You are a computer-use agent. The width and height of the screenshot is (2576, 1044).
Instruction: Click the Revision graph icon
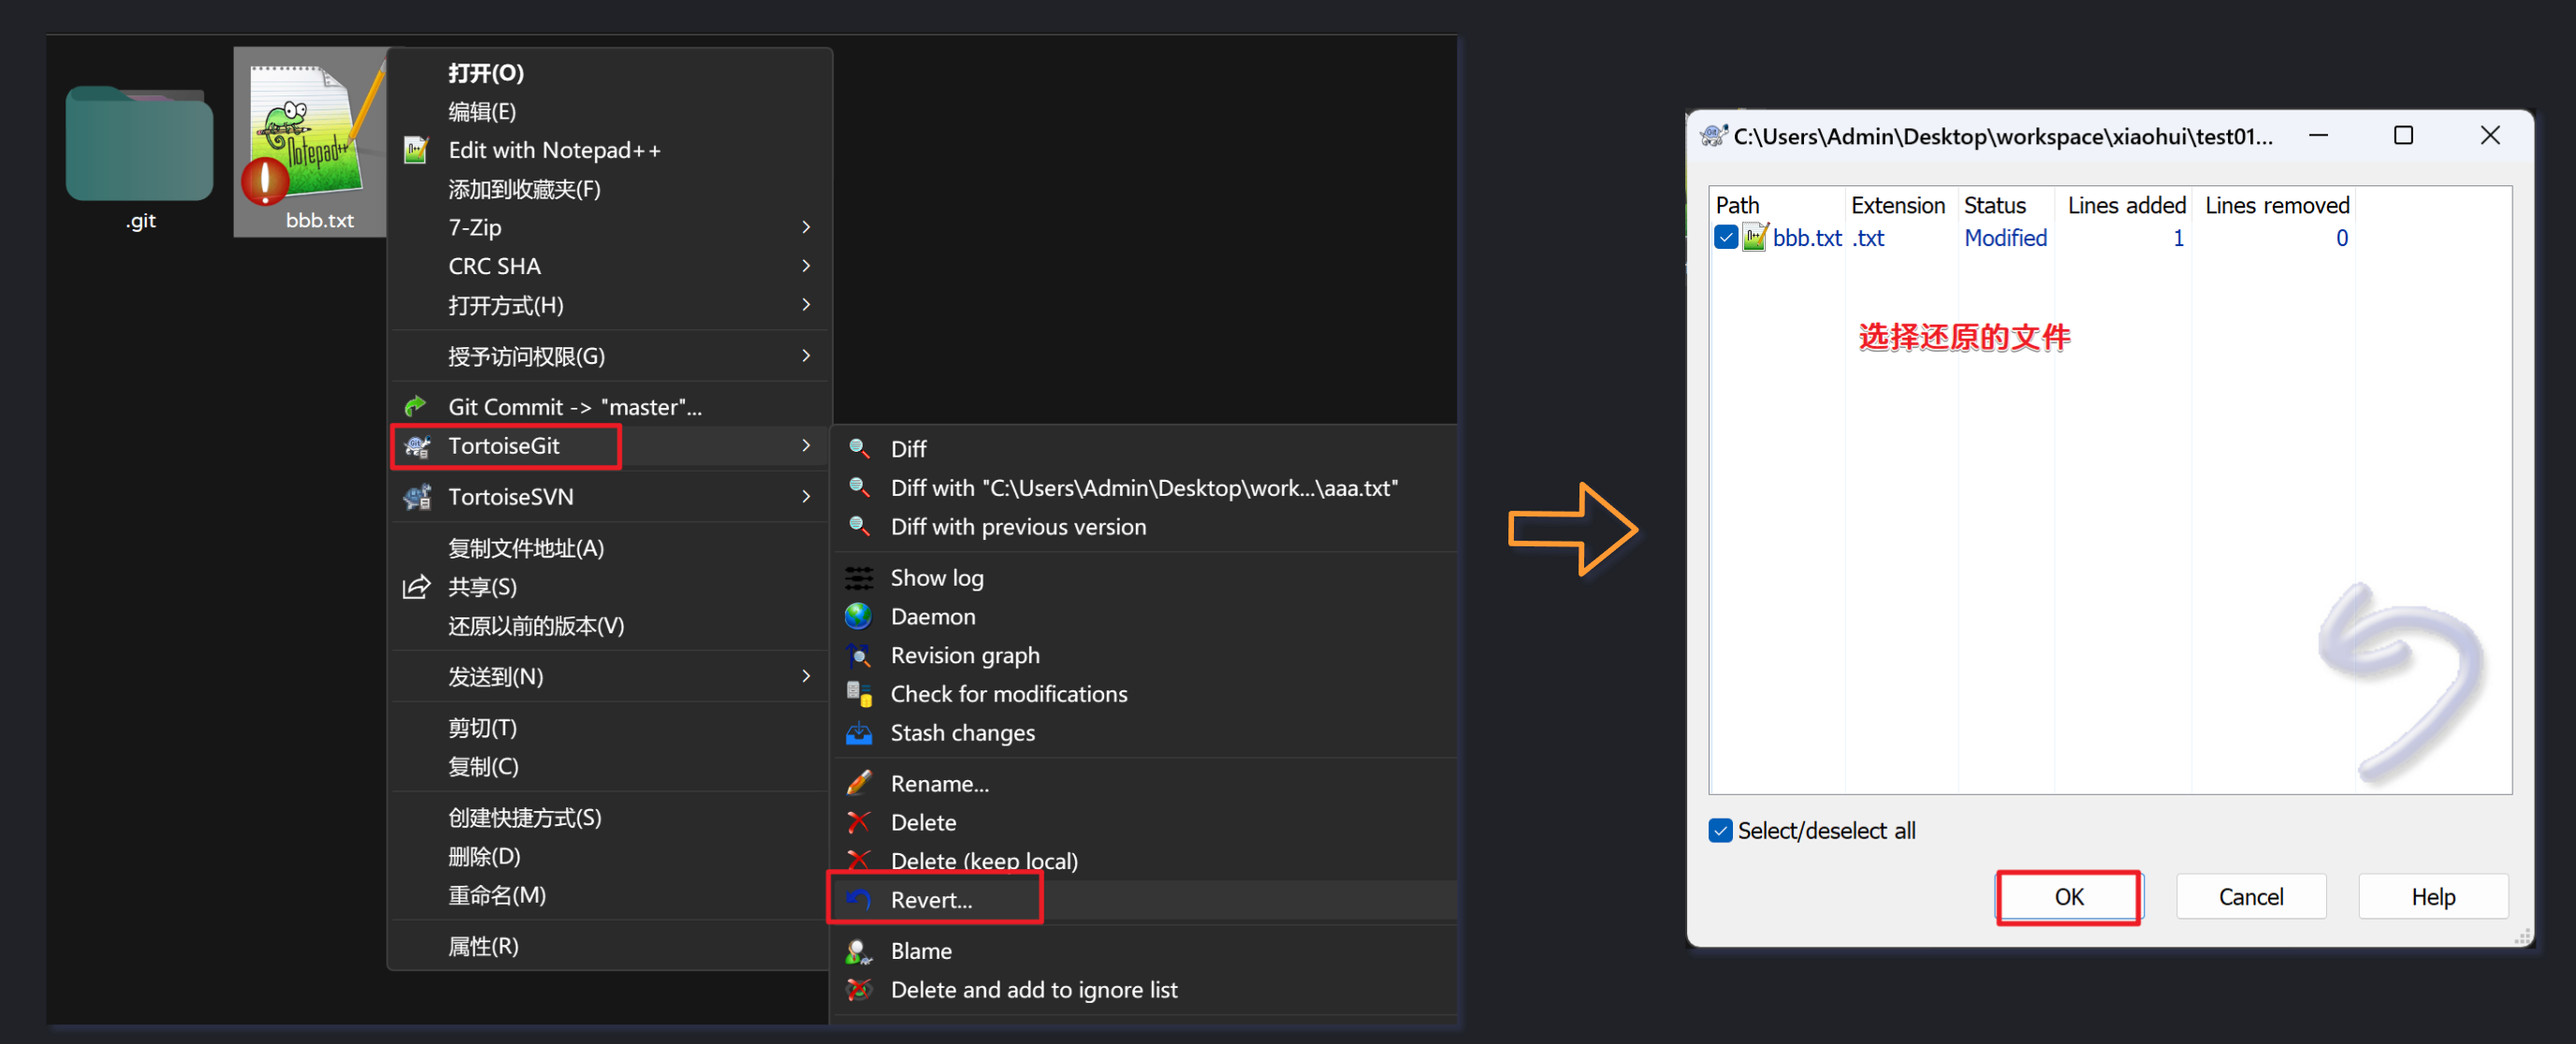858,655
